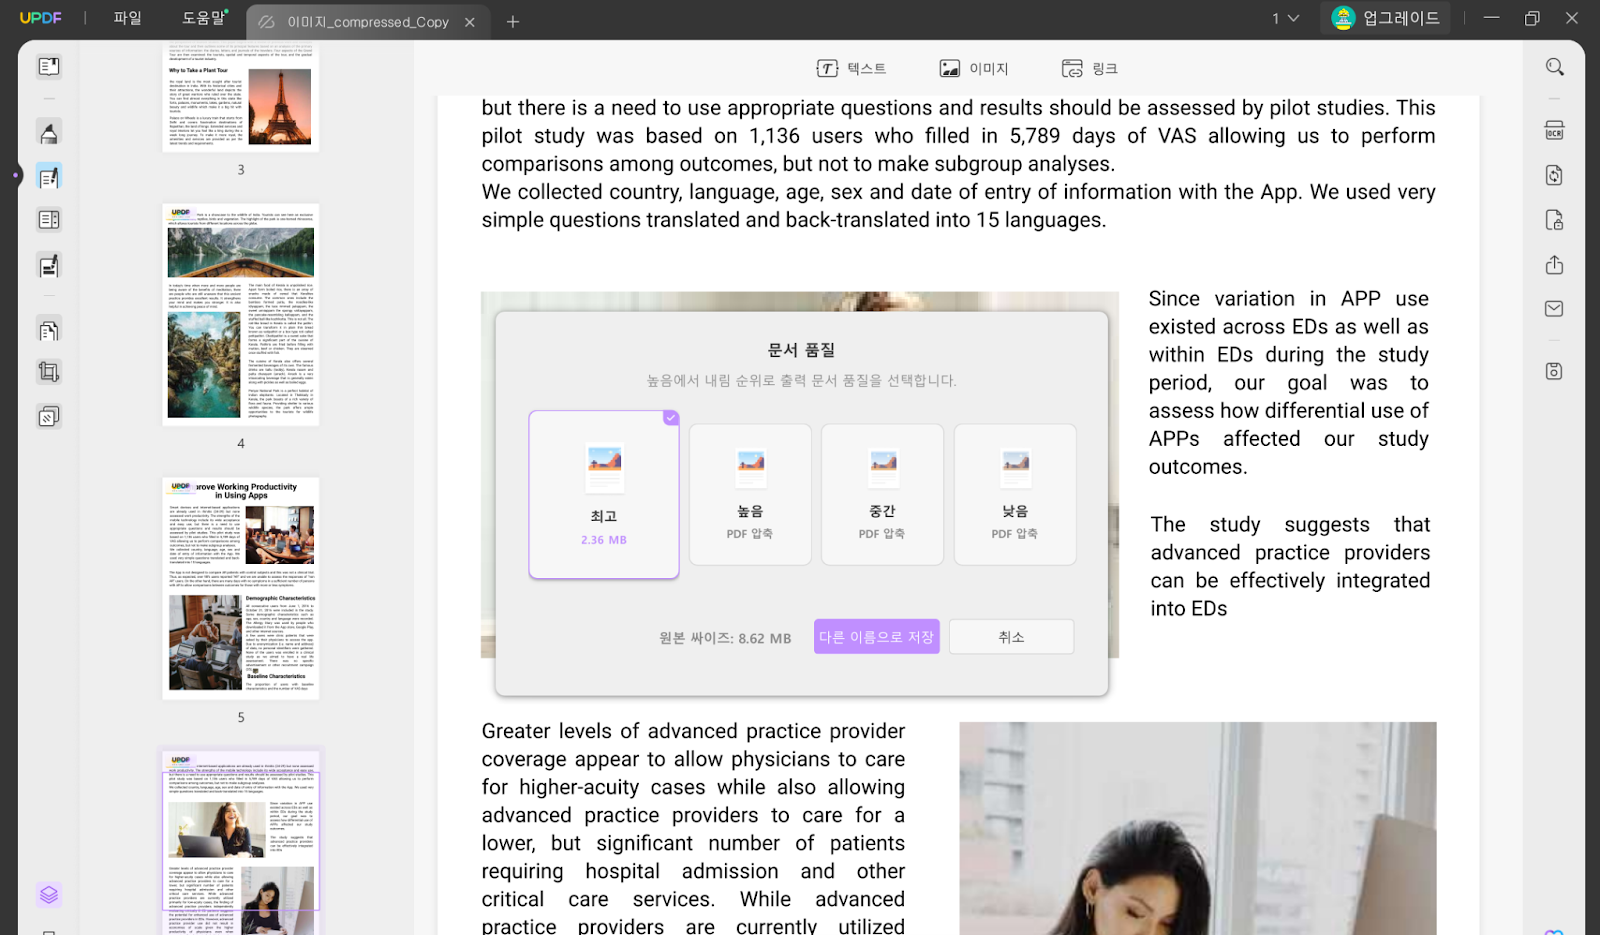Open the Reader mode icon in left sidebar
The width and height of the screenshot is (1600, 935).
tap(48, 67)
